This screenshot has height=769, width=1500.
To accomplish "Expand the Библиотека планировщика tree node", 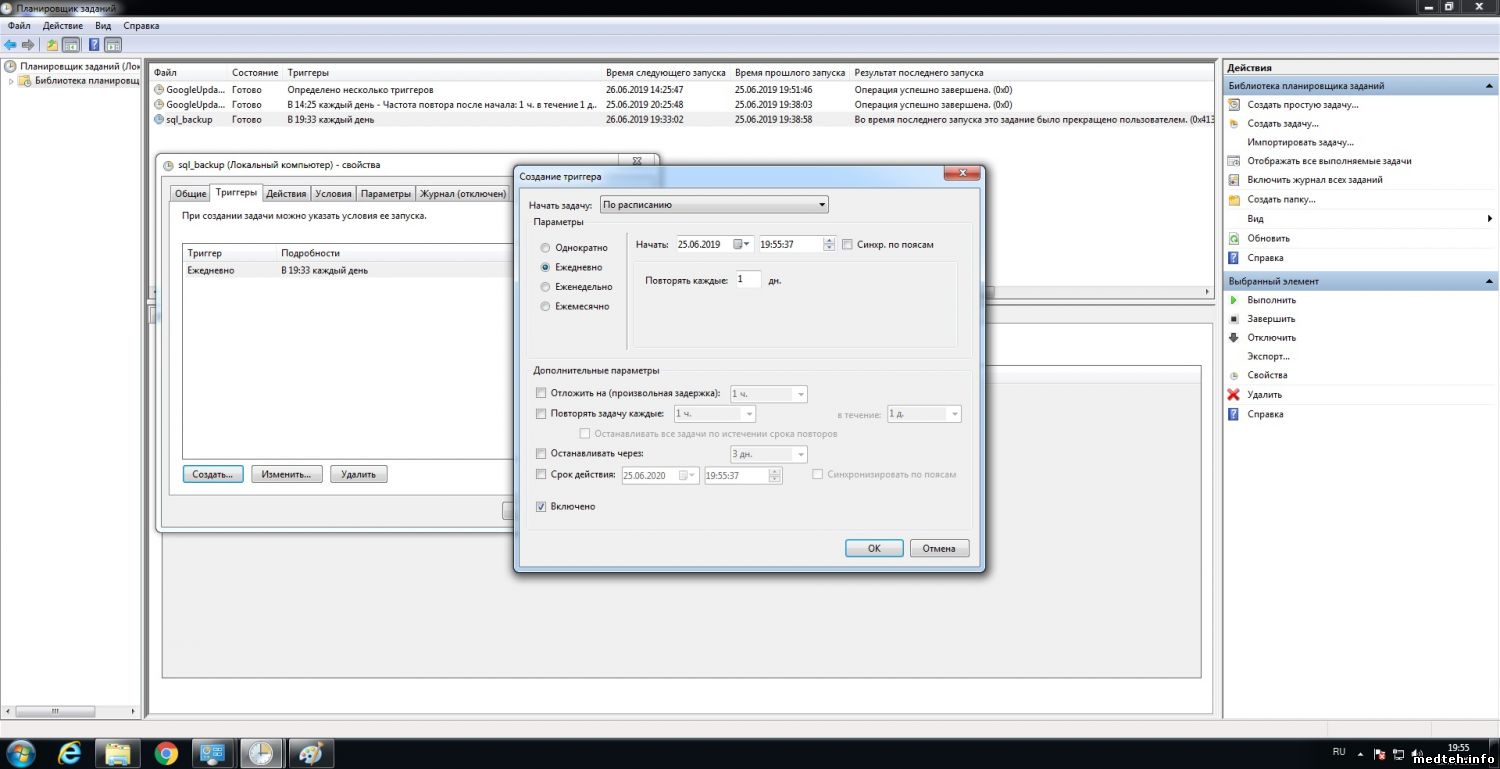I will tap(12, 81).
